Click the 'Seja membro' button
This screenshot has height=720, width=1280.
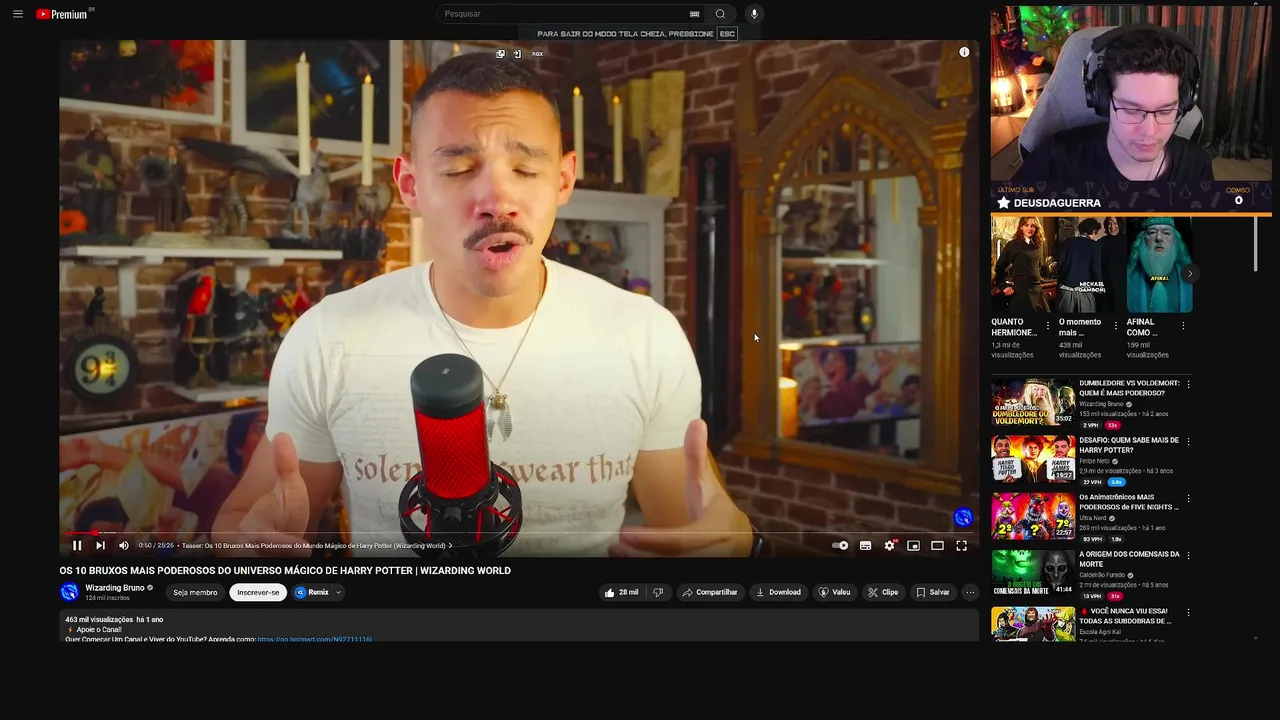(x=195, y=592)
